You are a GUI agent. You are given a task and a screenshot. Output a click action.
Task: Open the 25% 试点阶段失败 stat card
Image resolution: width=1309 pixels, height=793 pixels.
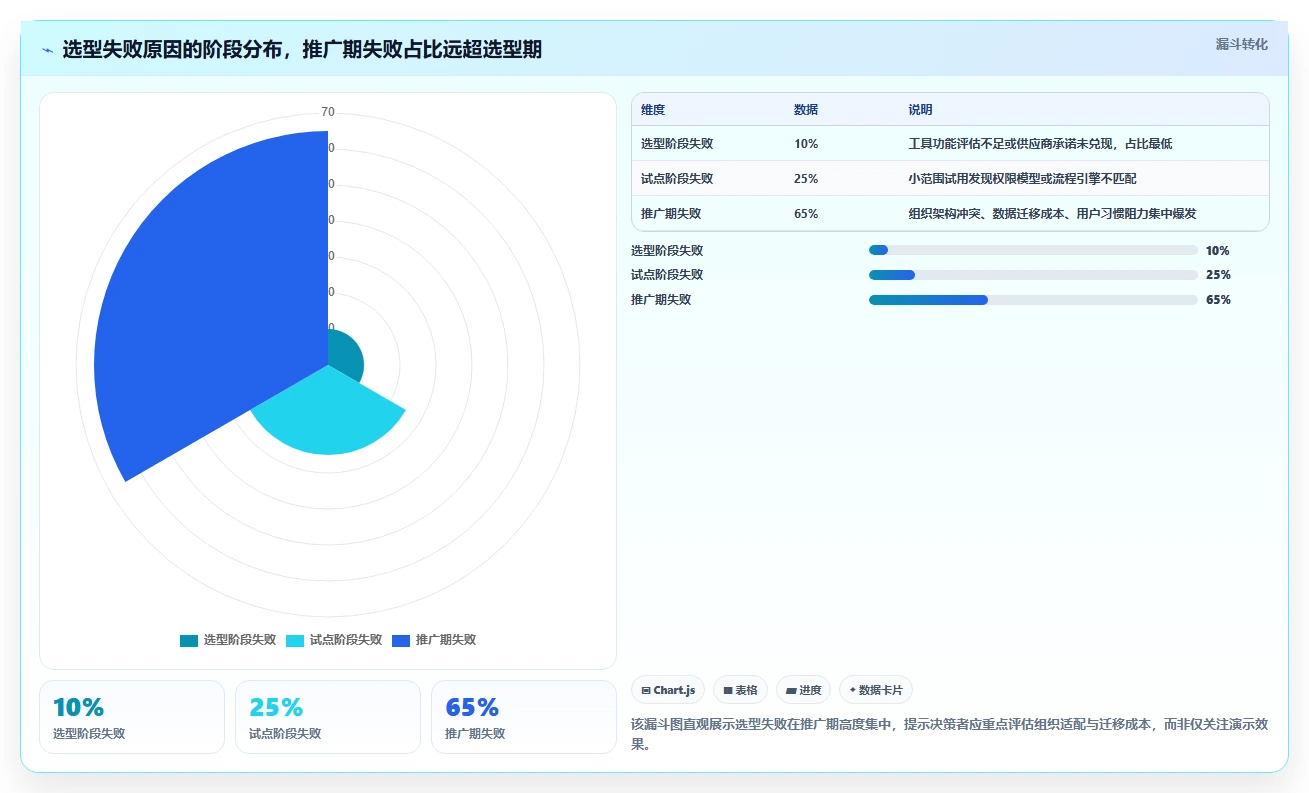coord(328,717)
